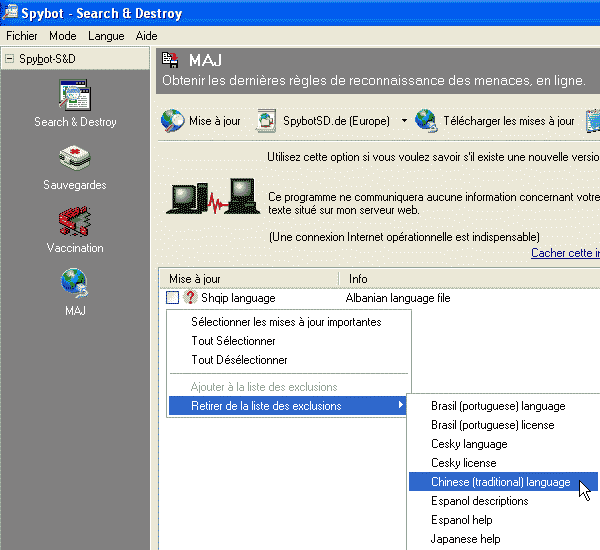Click the Search & Destroy sidebar label

point(75,122)
